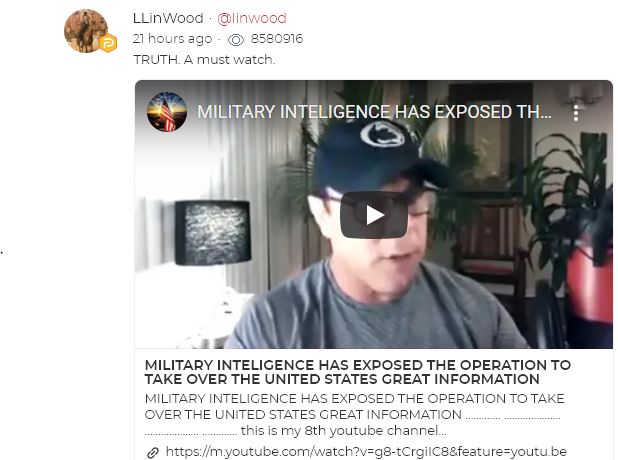This screenshot has height=460, width=618.
Task: Click the video thumbnail lamp area
Action: pos(212,233)
